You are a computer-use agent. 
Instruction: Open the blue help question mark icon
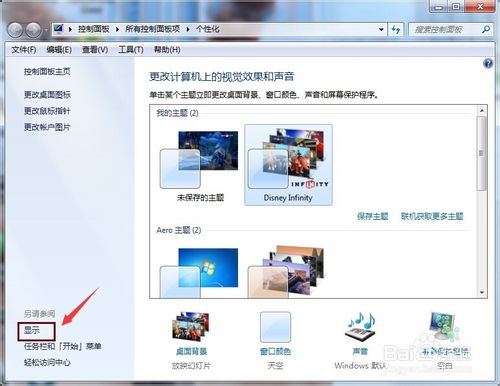[x=488, y=63]
